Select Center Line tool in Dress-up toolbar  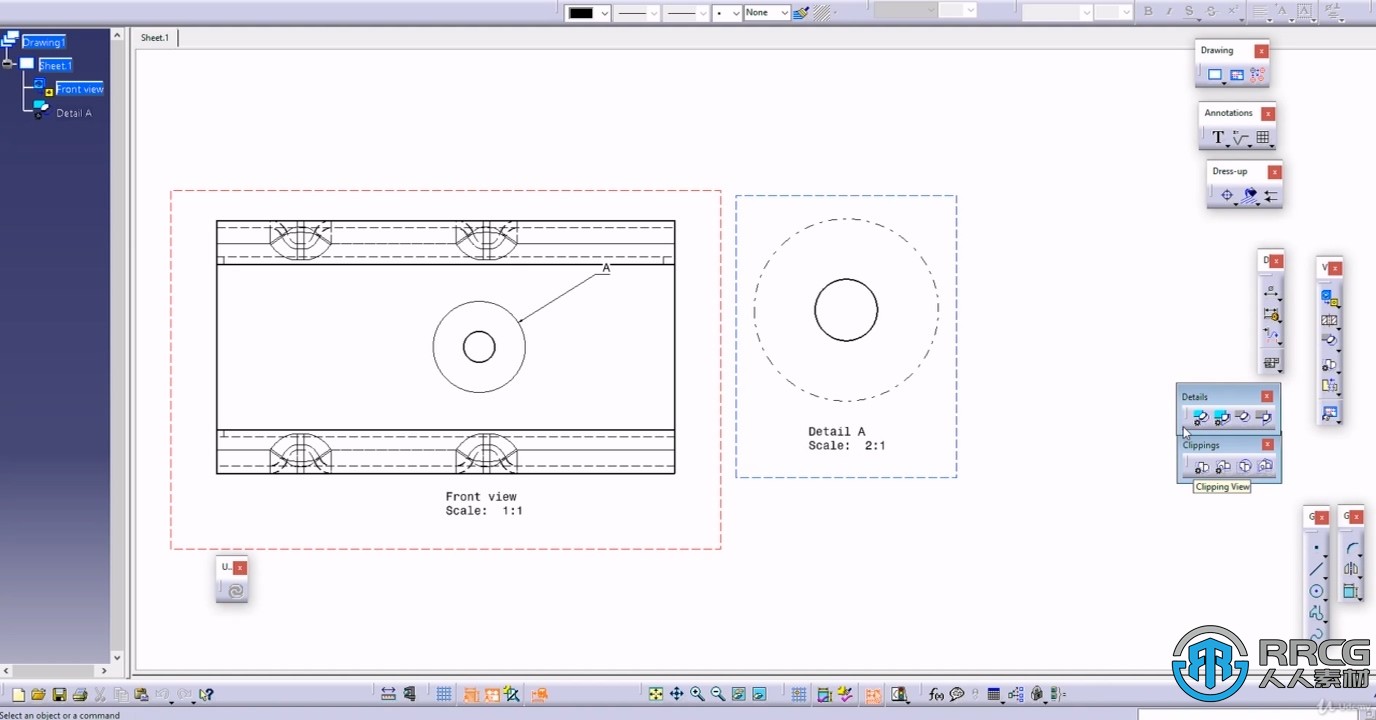coord(1227,196)
